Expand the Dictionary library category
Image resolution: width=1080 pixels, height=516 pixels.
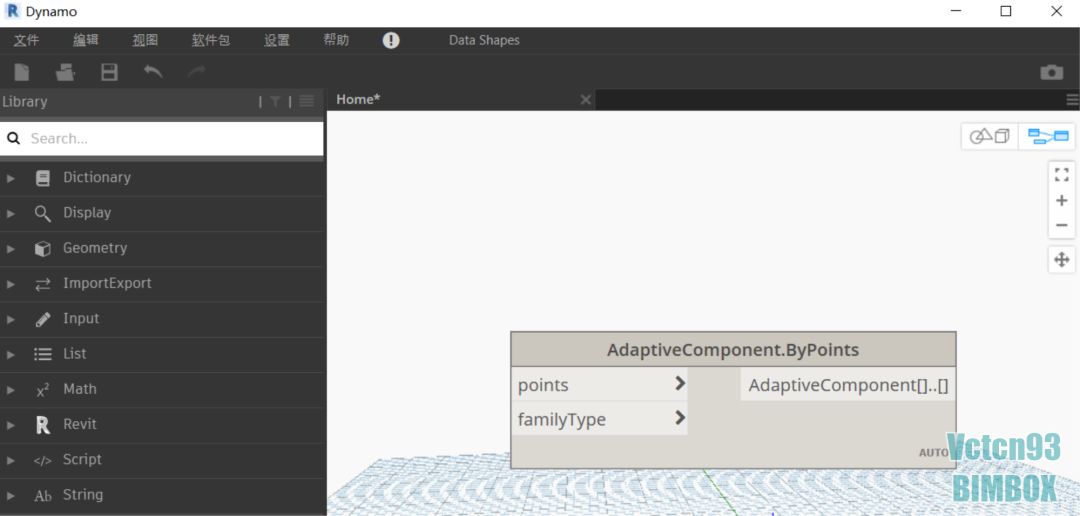pos(96,177)
